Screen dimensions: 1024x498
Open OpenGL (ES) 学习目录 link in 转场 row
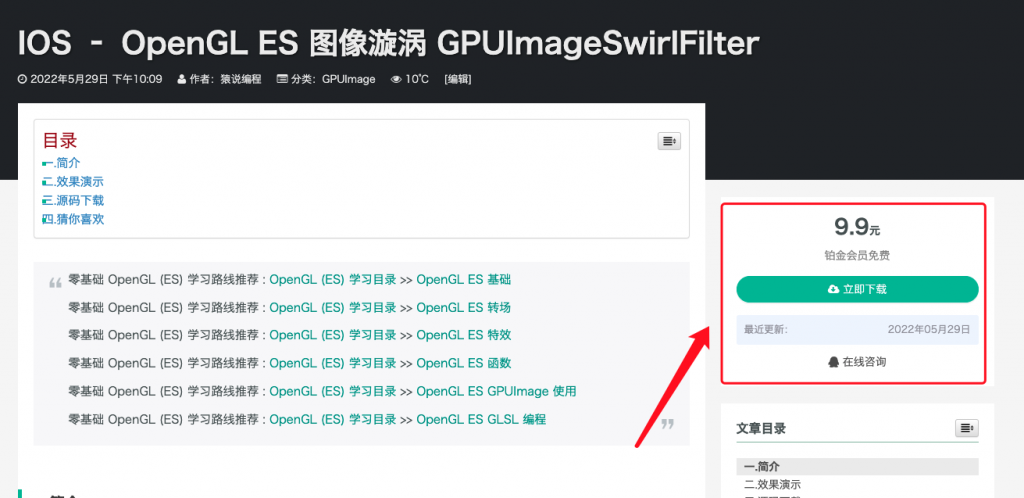coord(333,307)
